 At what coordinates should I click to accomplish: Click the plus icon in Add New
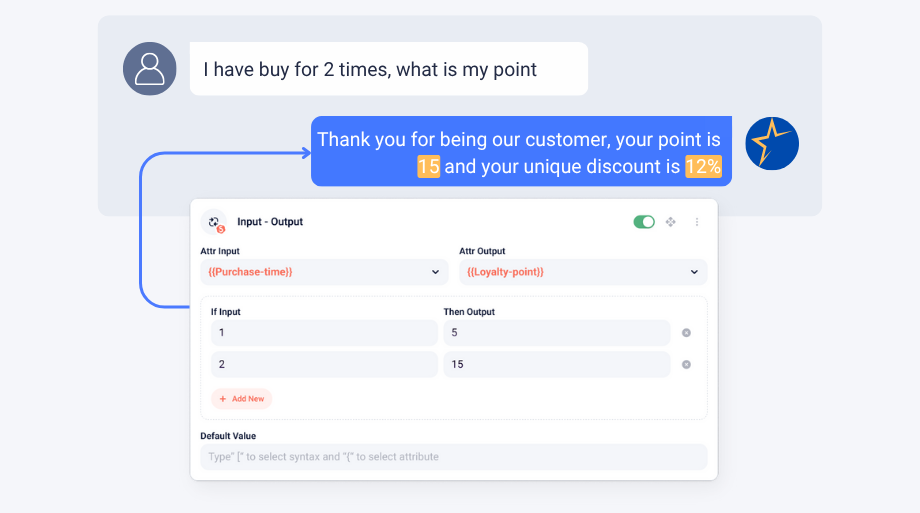coord(223,399)
